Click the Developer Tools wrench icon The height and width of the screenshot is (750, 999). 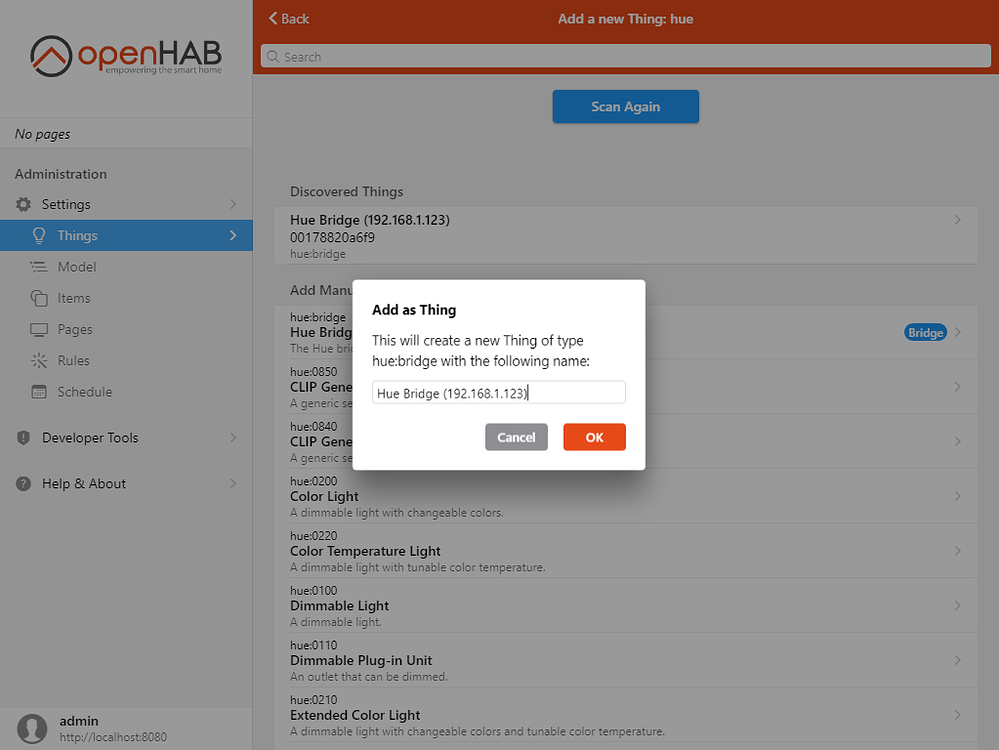[x=22, y=437]
